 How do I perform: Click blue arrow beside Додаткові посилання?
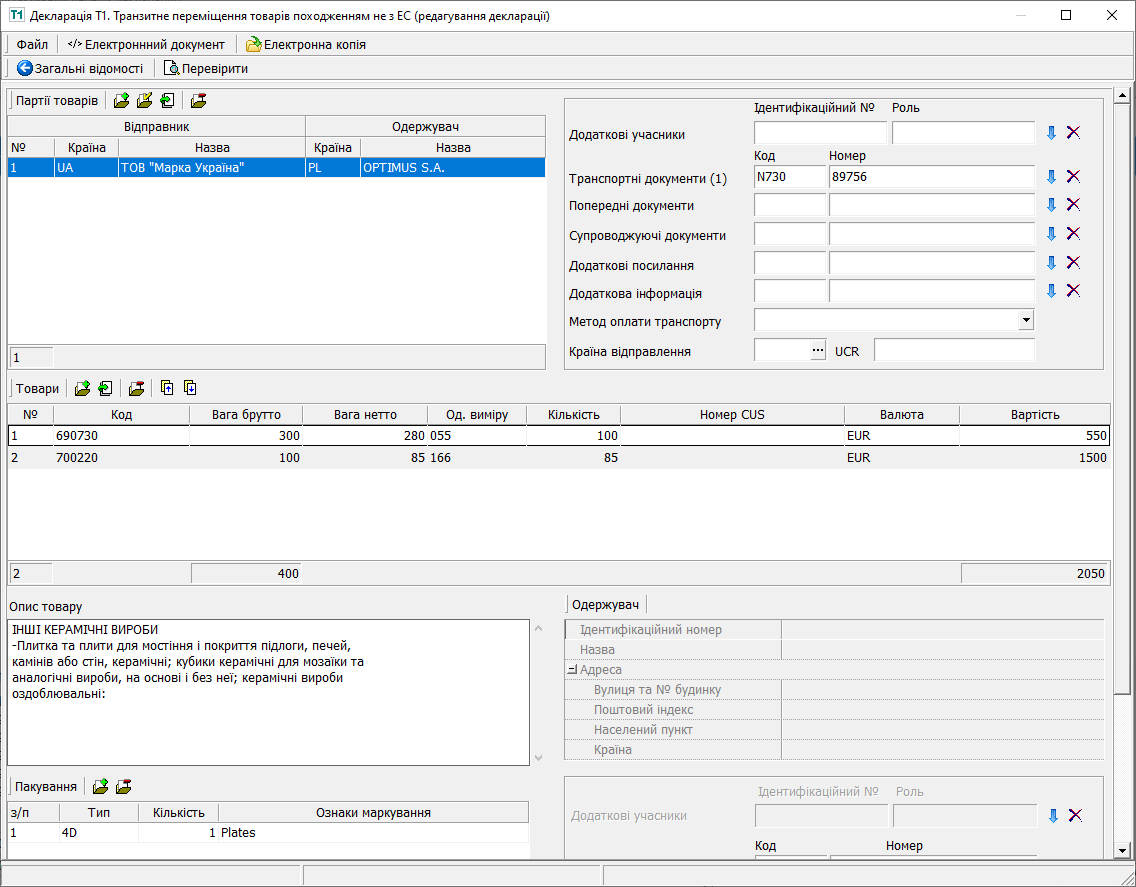[1051, 263]
